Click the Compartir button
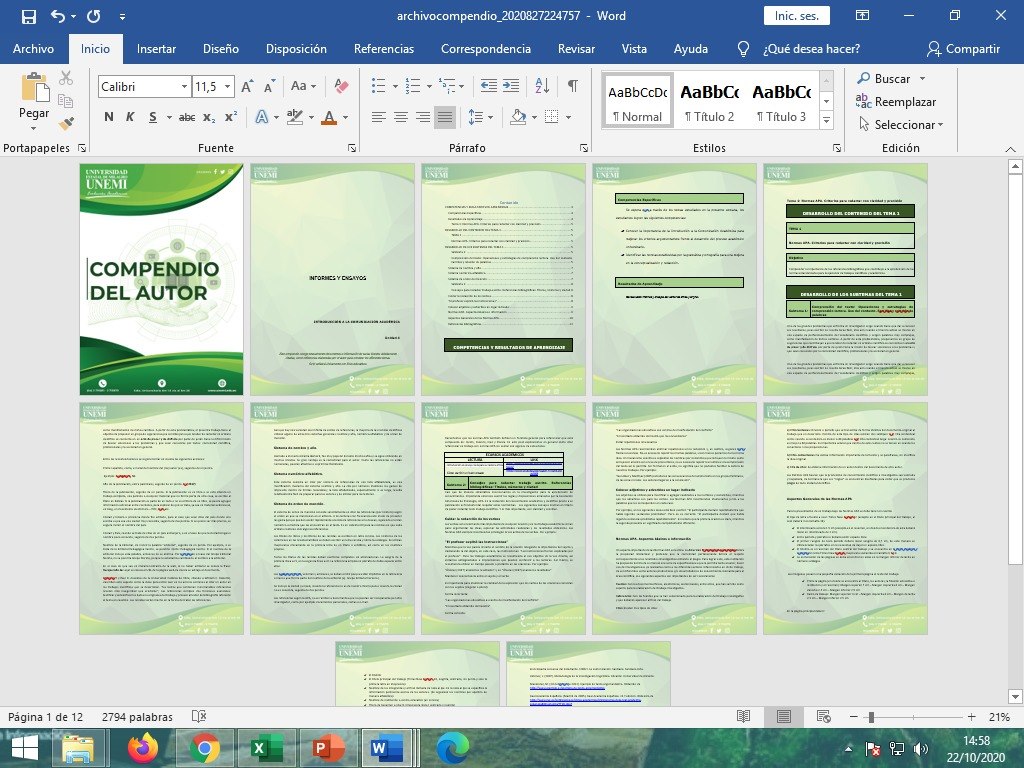Screen dimensions: 1024x768 962,49
